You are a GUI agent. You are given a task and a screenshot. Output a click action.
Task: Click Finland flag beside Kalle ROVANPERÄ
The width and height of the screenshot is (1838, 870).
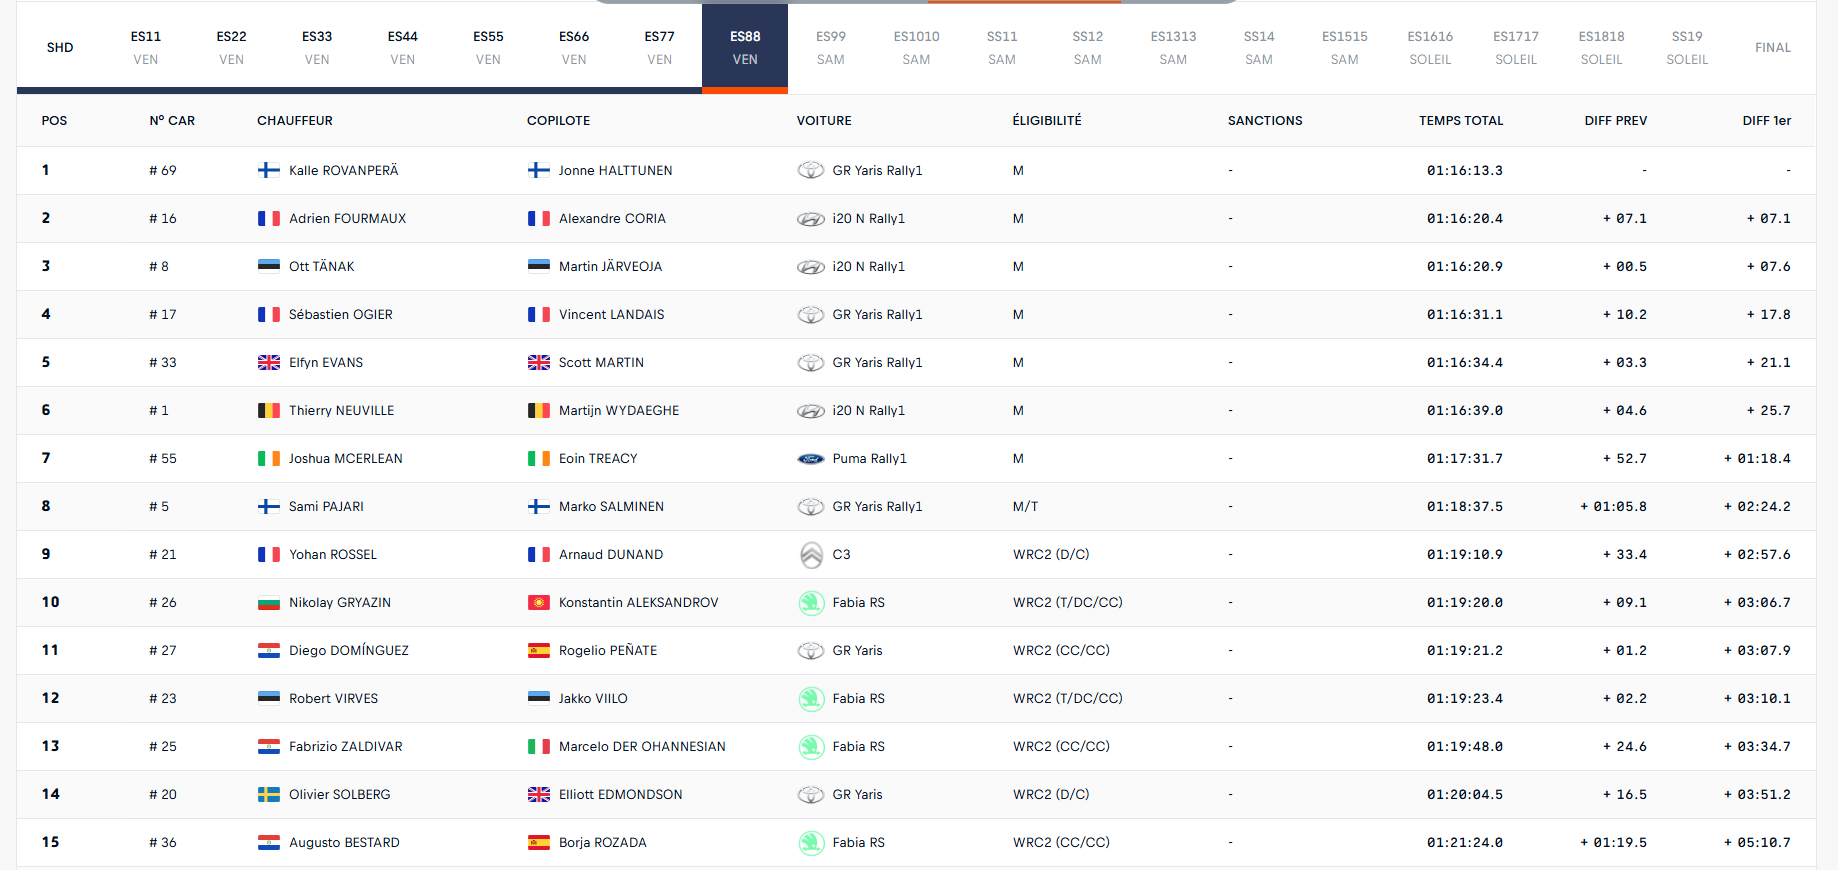pos(269,170)
